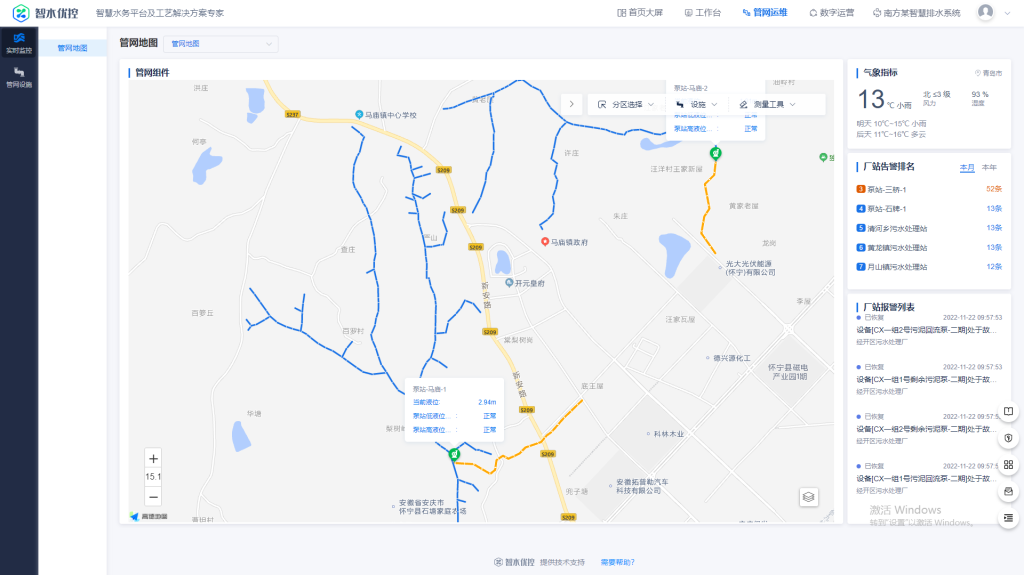
Task: Click ranking row 清河乡污水处理站
Action: [x=929, y=228]
